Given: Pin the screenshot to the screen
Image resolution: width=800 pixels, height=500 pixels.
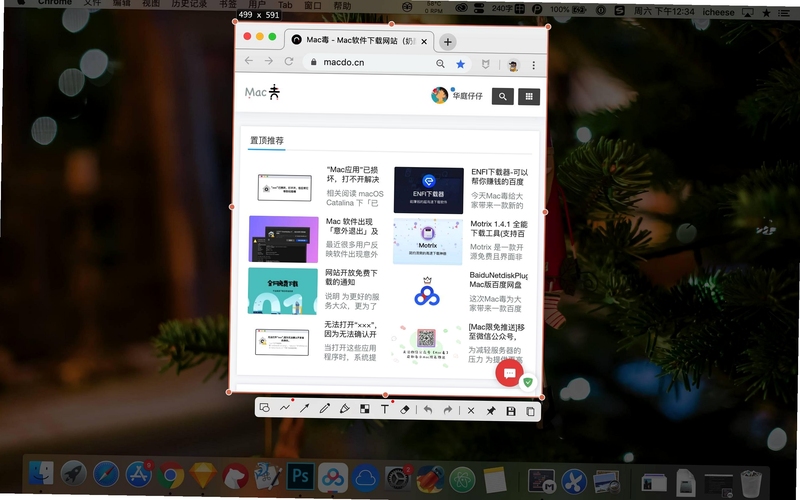Looking at the screenshot, I should tap(491, 411).
